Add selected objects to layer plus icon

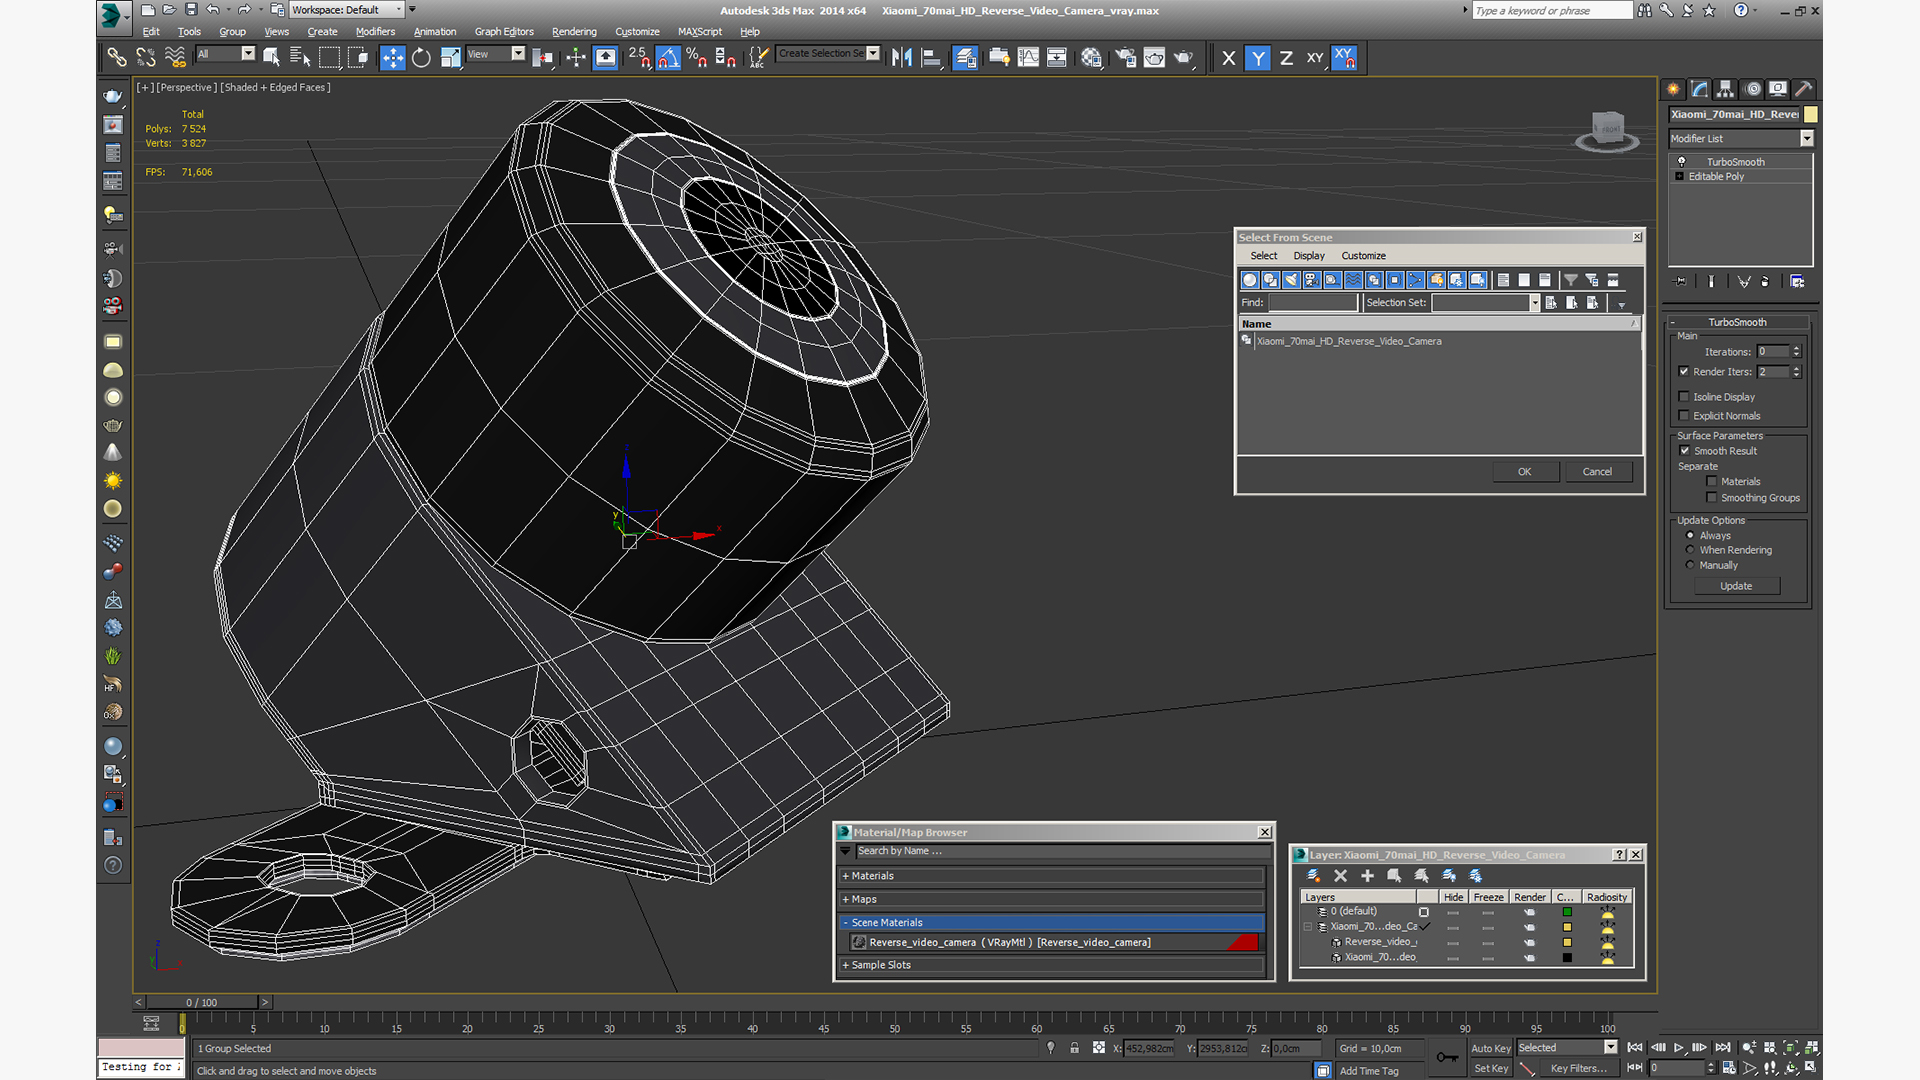coord(1367,876)
